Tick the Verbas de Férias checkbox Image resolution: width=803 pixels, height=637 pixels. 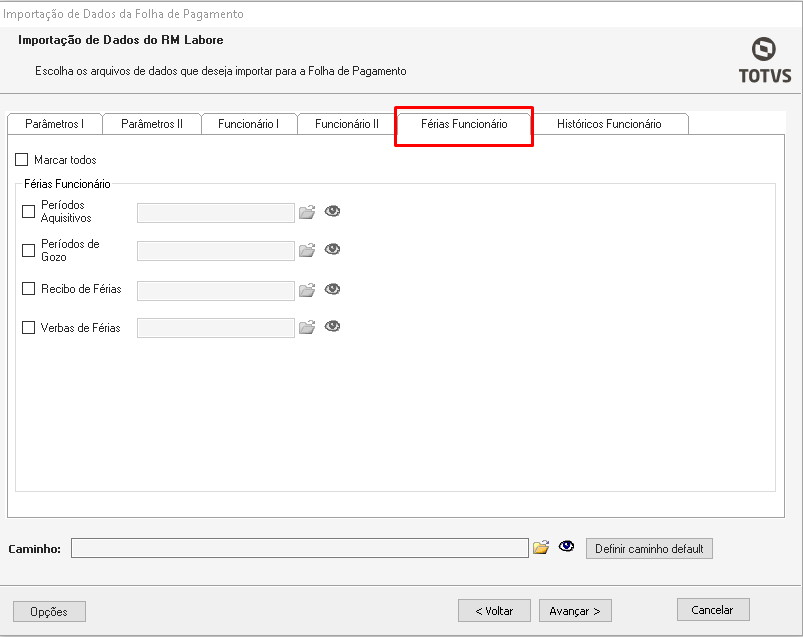(x=29, y=328)
